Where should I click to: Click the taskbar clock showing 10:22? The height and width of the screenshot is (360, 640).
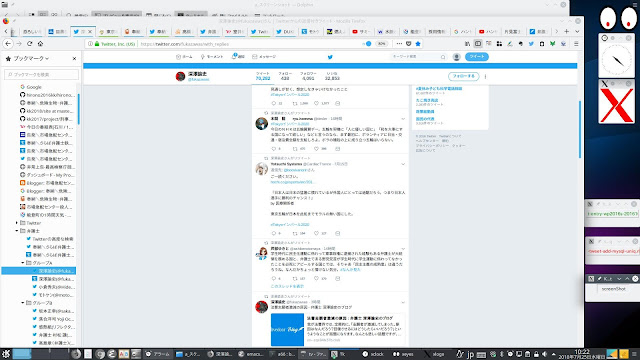(x=582, y=354)
